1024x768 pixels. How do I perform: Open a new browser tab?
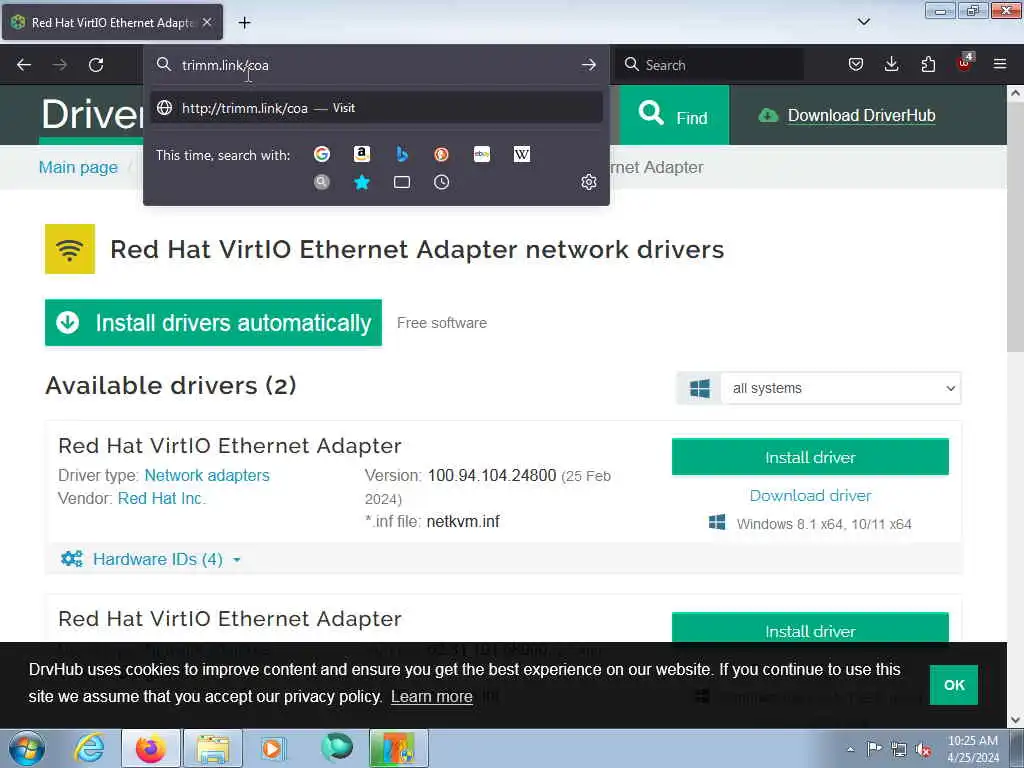[244, 23]
